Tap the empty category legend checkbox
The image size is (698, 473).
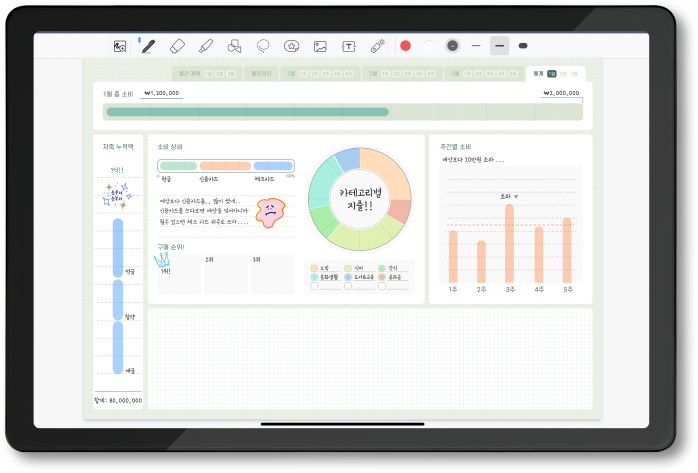coord(314,286)
